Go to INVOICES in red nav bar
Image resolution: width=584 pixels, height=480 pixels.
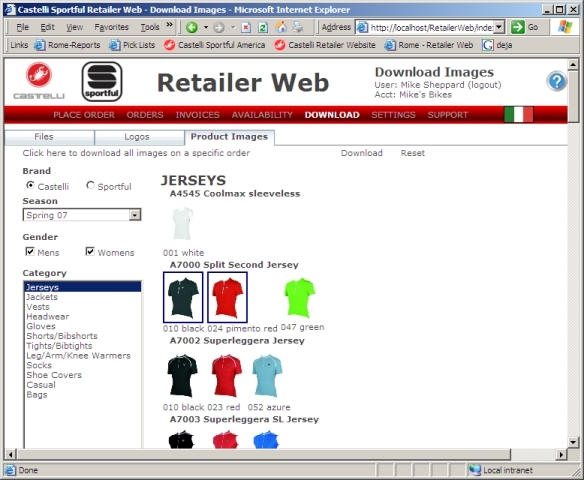tap(197, 115)
